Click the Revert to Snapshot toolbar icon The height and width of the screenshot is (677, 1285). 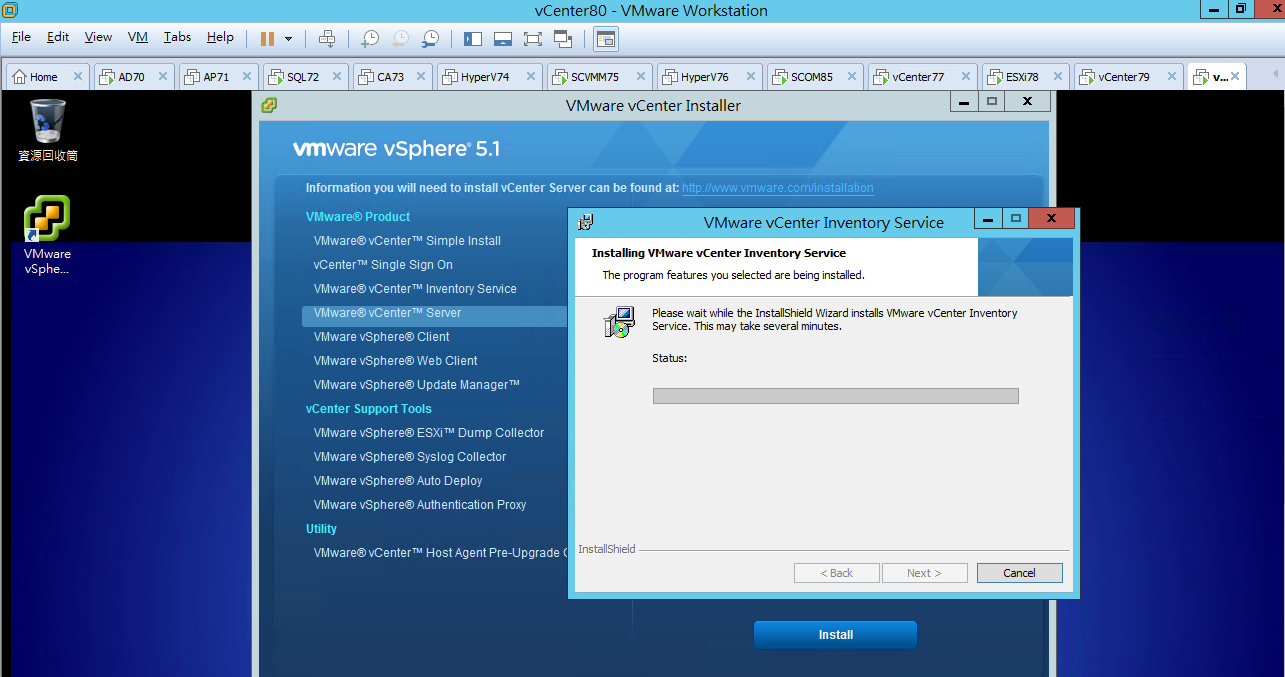400,38
